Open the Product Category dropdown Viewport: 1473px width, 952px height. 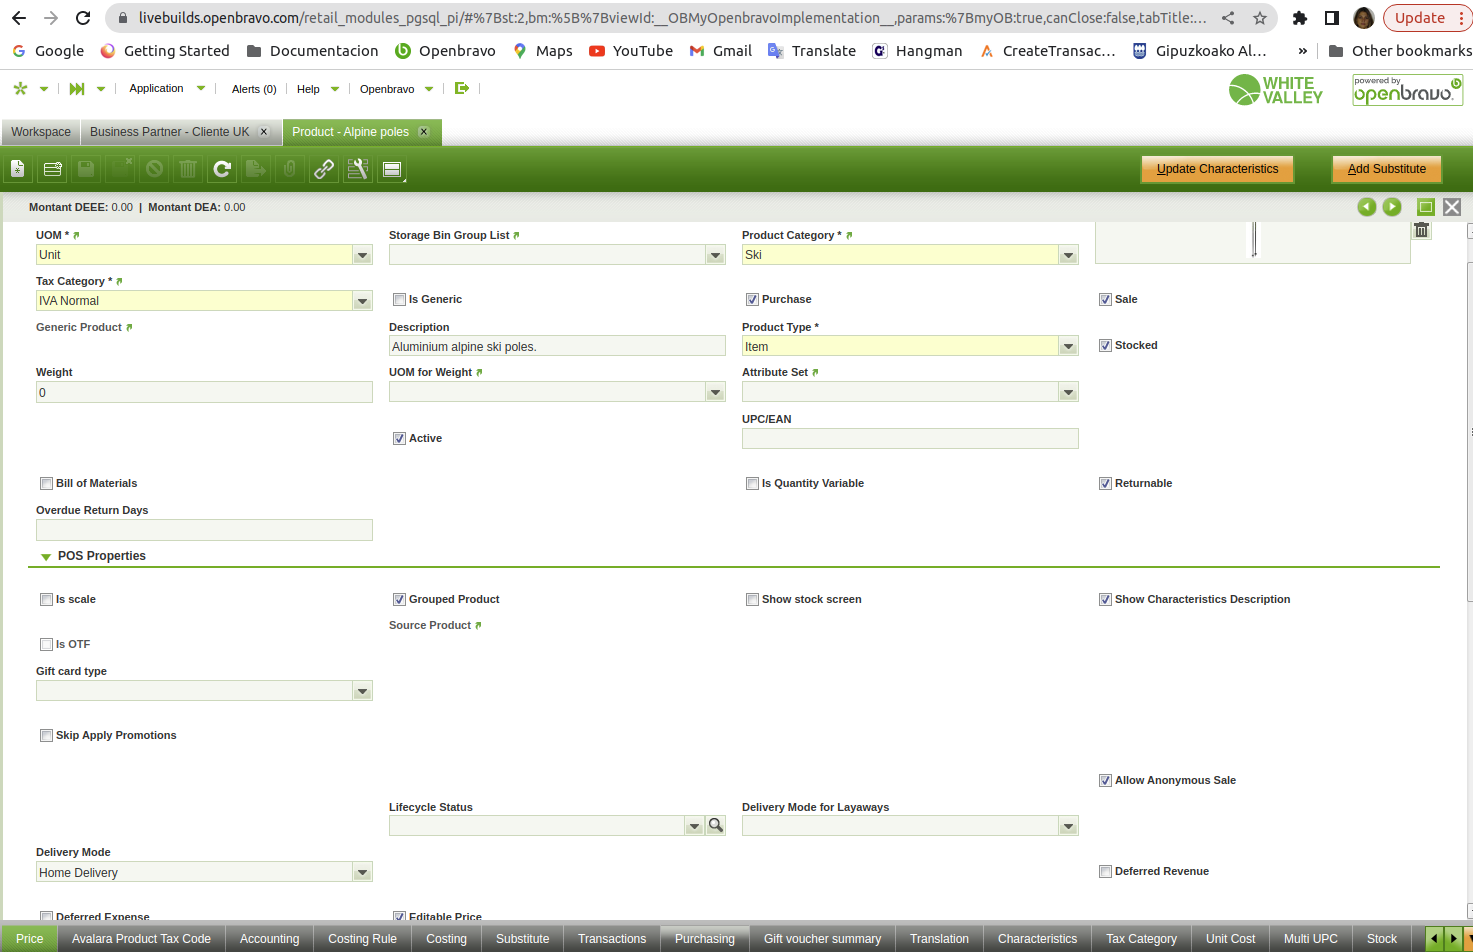tap(1068, 256)
